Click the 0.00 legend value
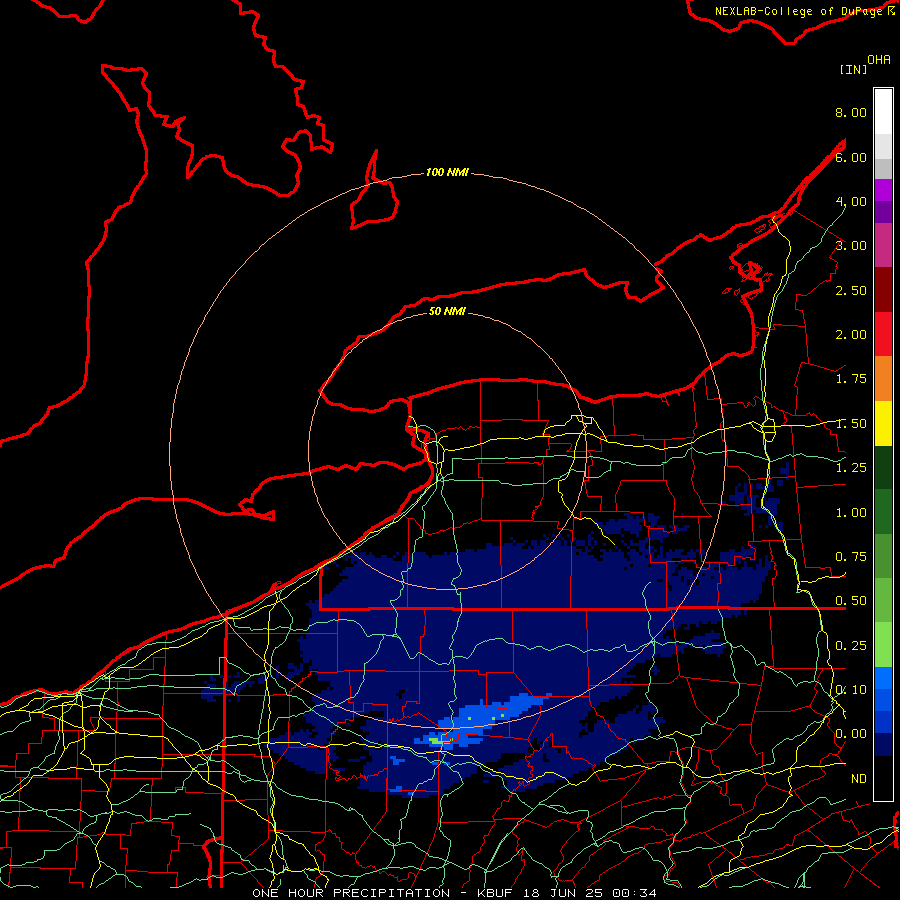This screenshot has width=900, height=900. [x=851, y=734]
